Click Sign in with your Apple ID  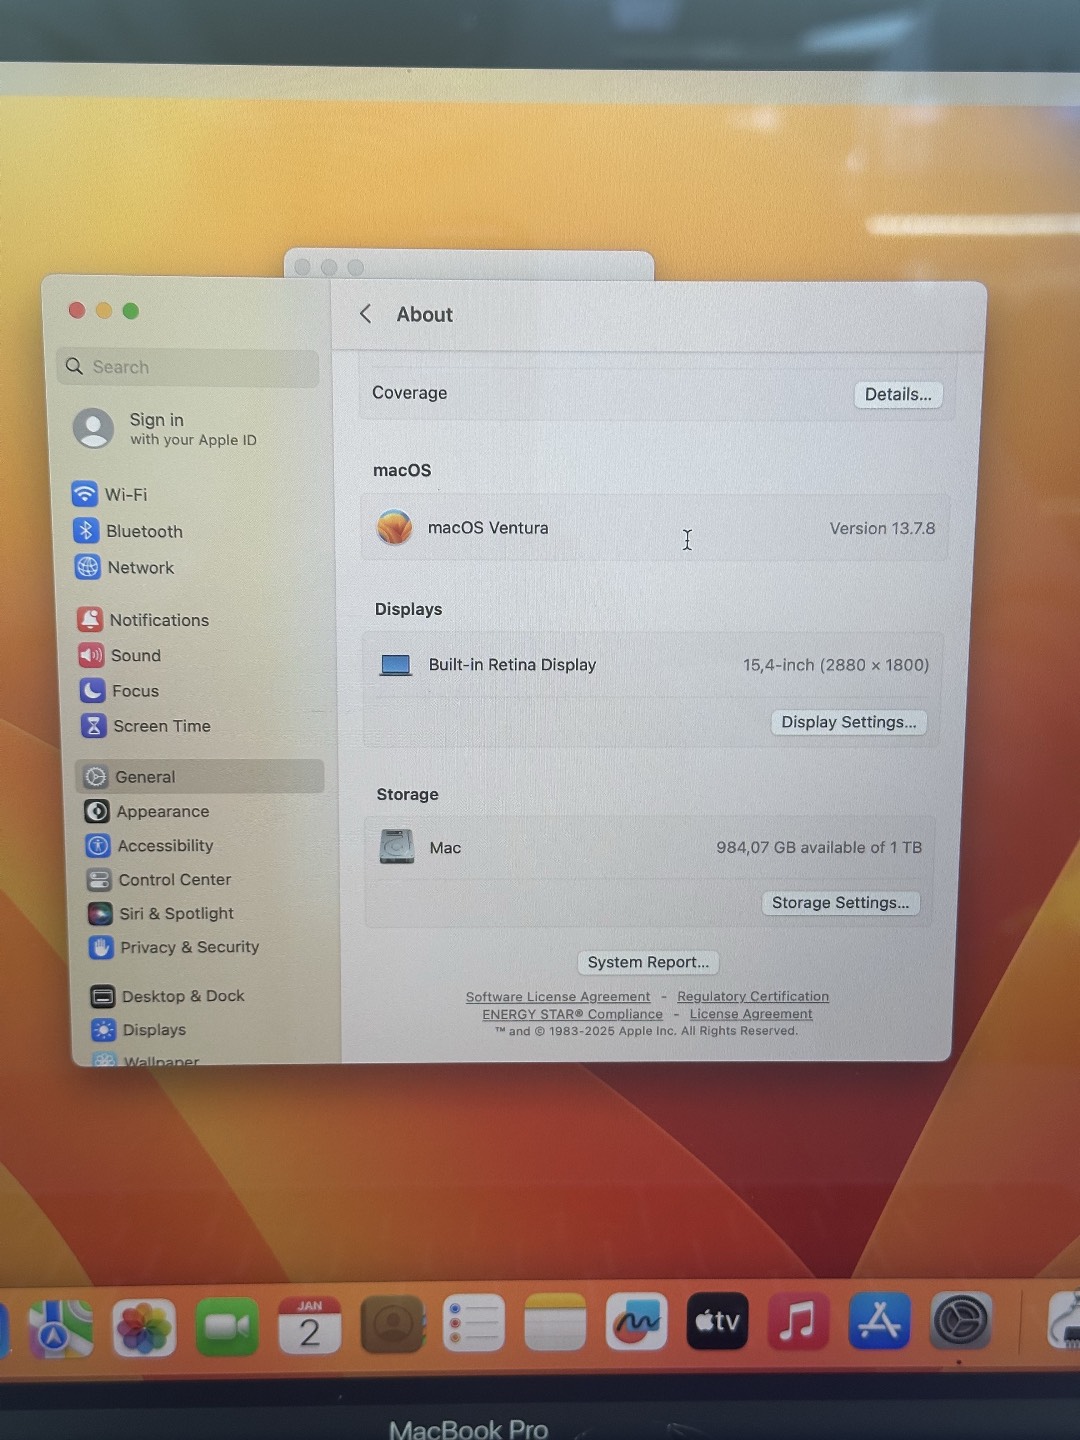tap(166, 429)
